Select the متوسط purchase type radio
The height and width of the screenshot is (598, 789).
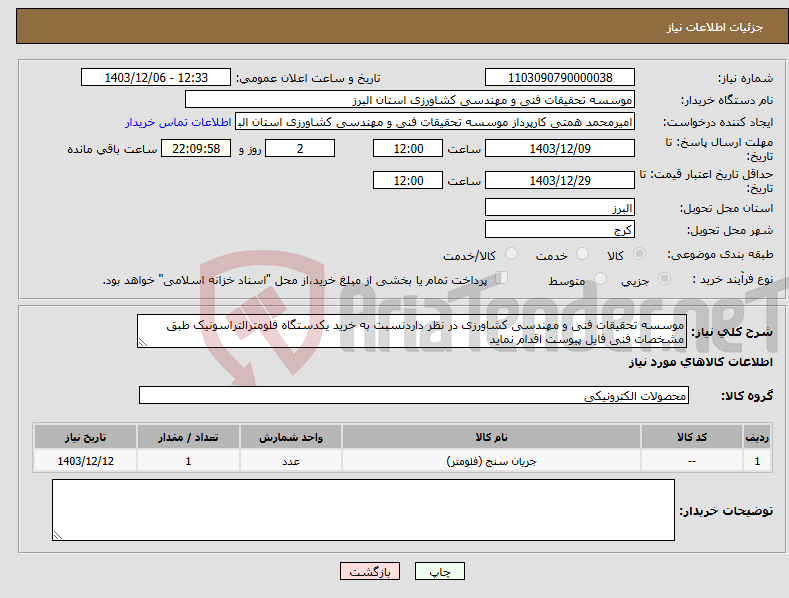click(600, 278)
